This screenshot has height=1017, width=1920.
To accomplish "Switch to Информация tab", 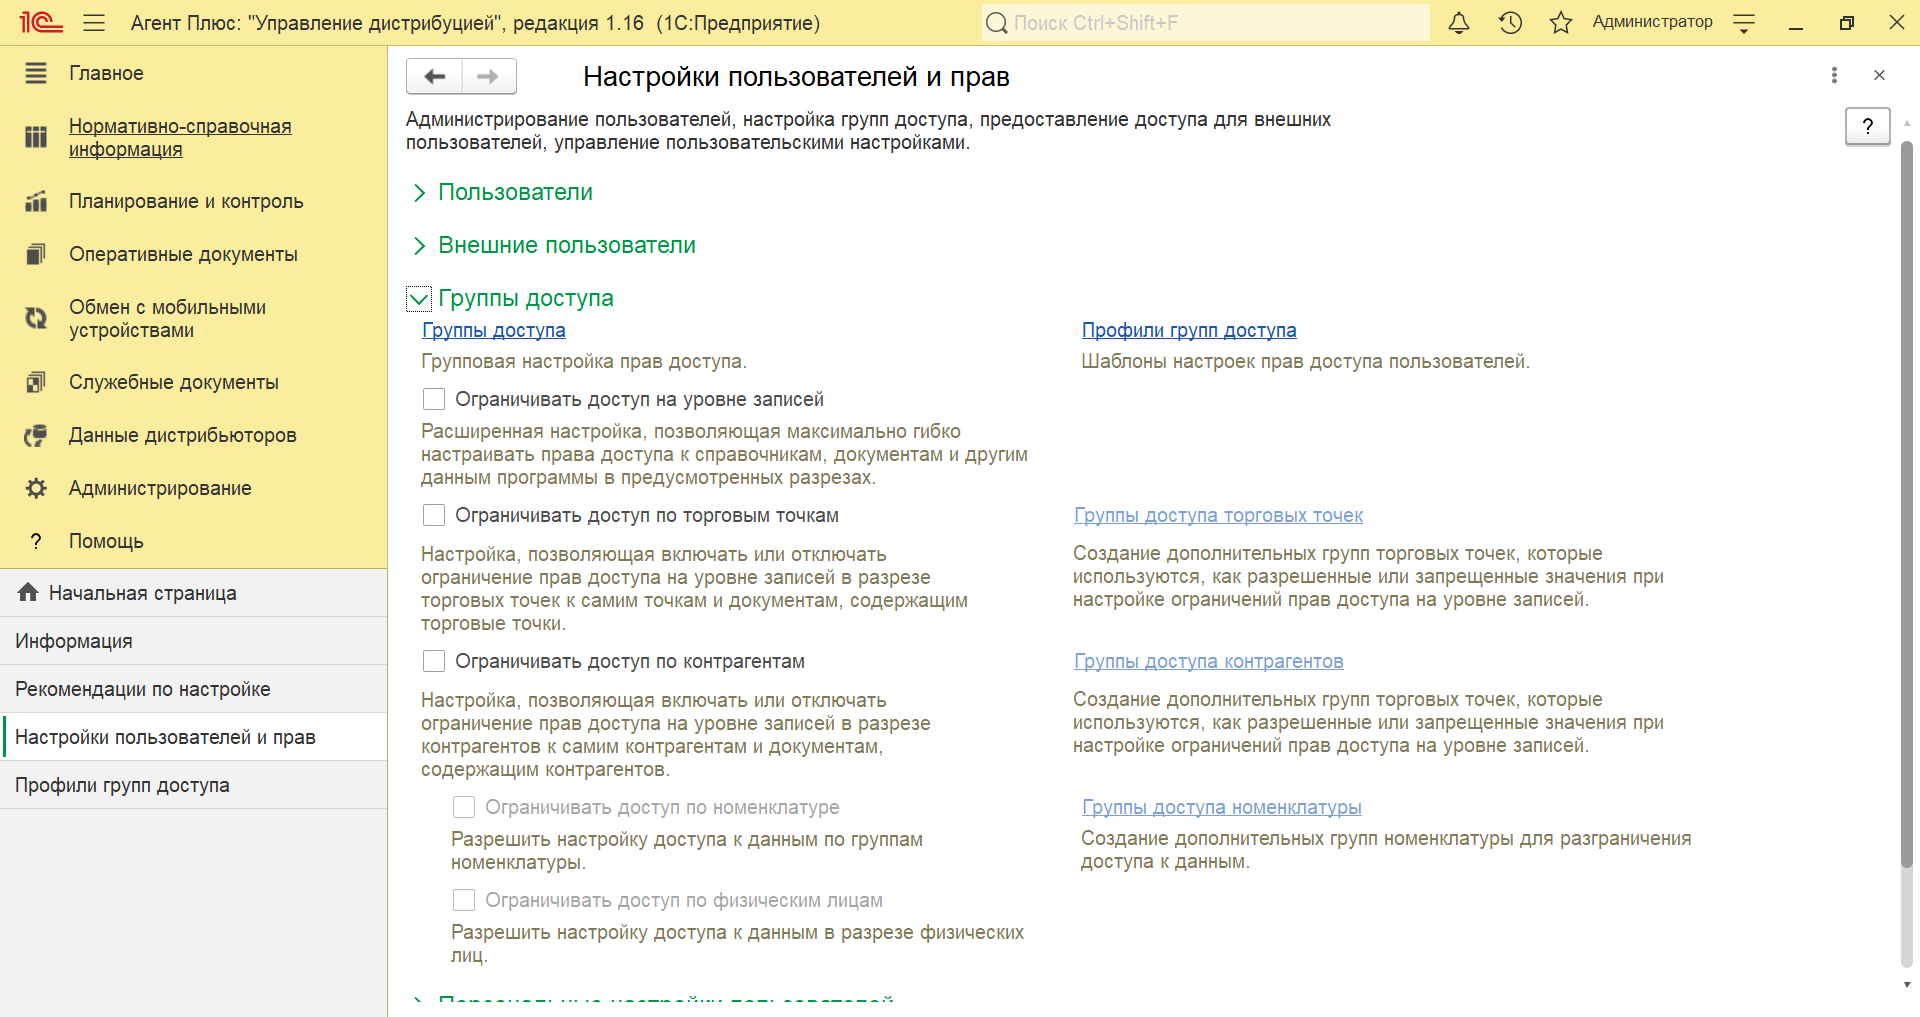I will point(194,641).
